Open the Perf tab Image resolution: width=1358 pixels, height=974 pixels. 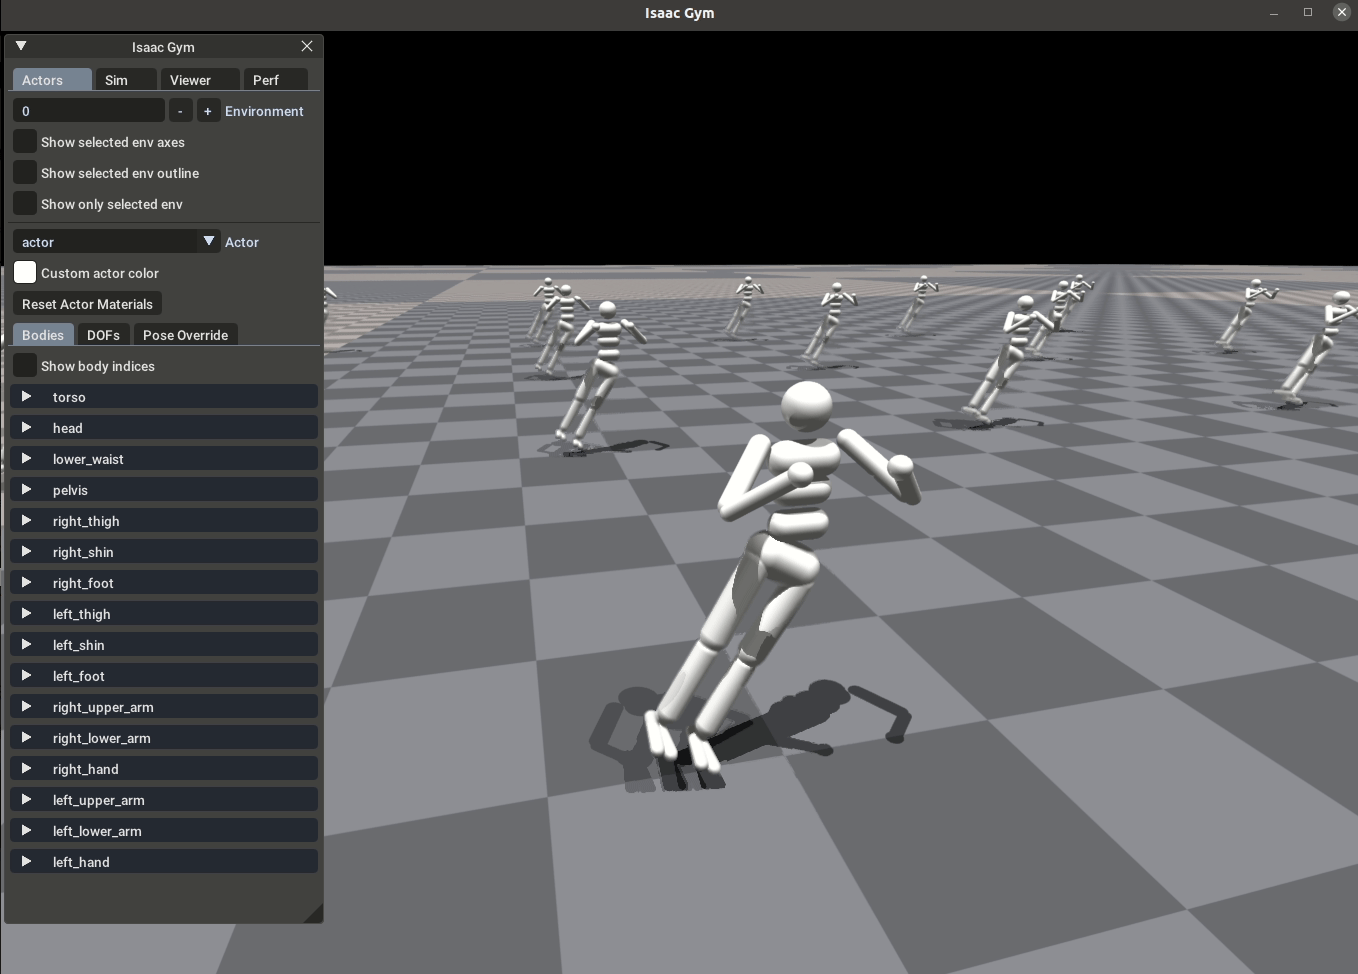pyautogui.click(x=275, y=80)
